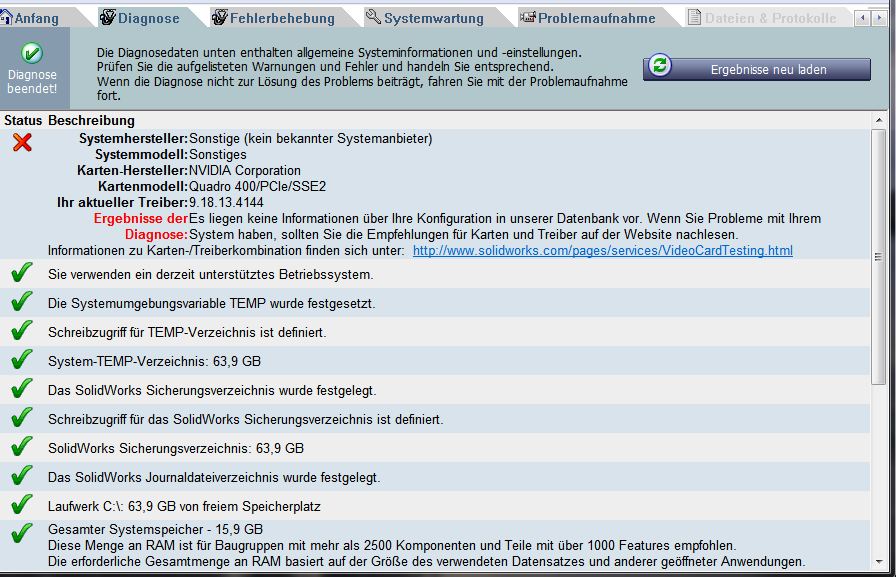Click the check mark beside System-TEMP-Verzeichnis
The width and height of the screenshot is (896, 577).
click(22, 359)
